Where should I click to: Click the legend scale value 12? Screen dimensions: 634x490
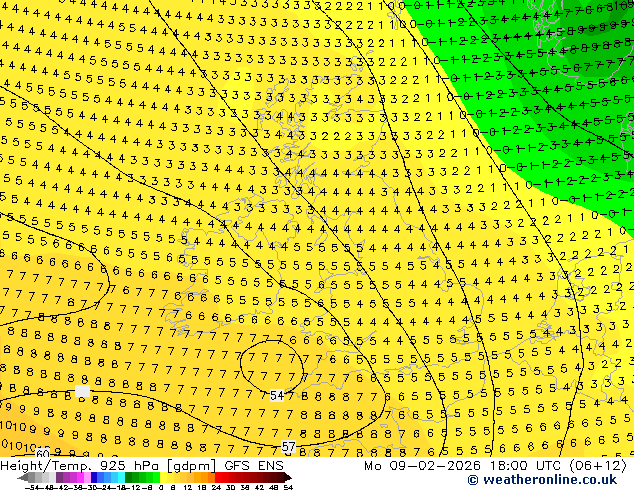coord(188,488)
